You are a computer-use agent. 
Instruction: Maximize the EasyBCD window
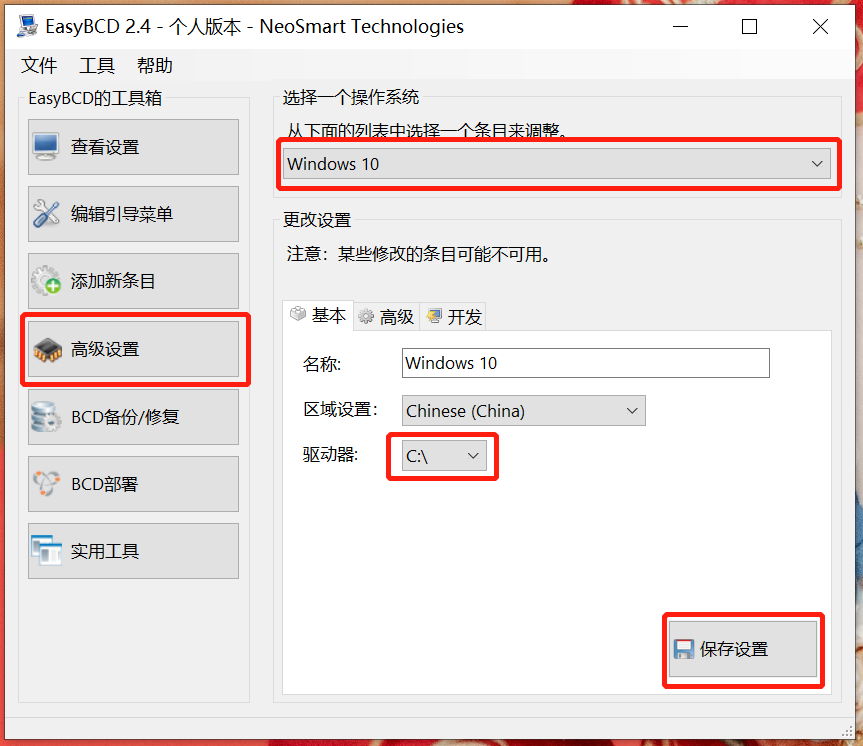coord(749,26)
